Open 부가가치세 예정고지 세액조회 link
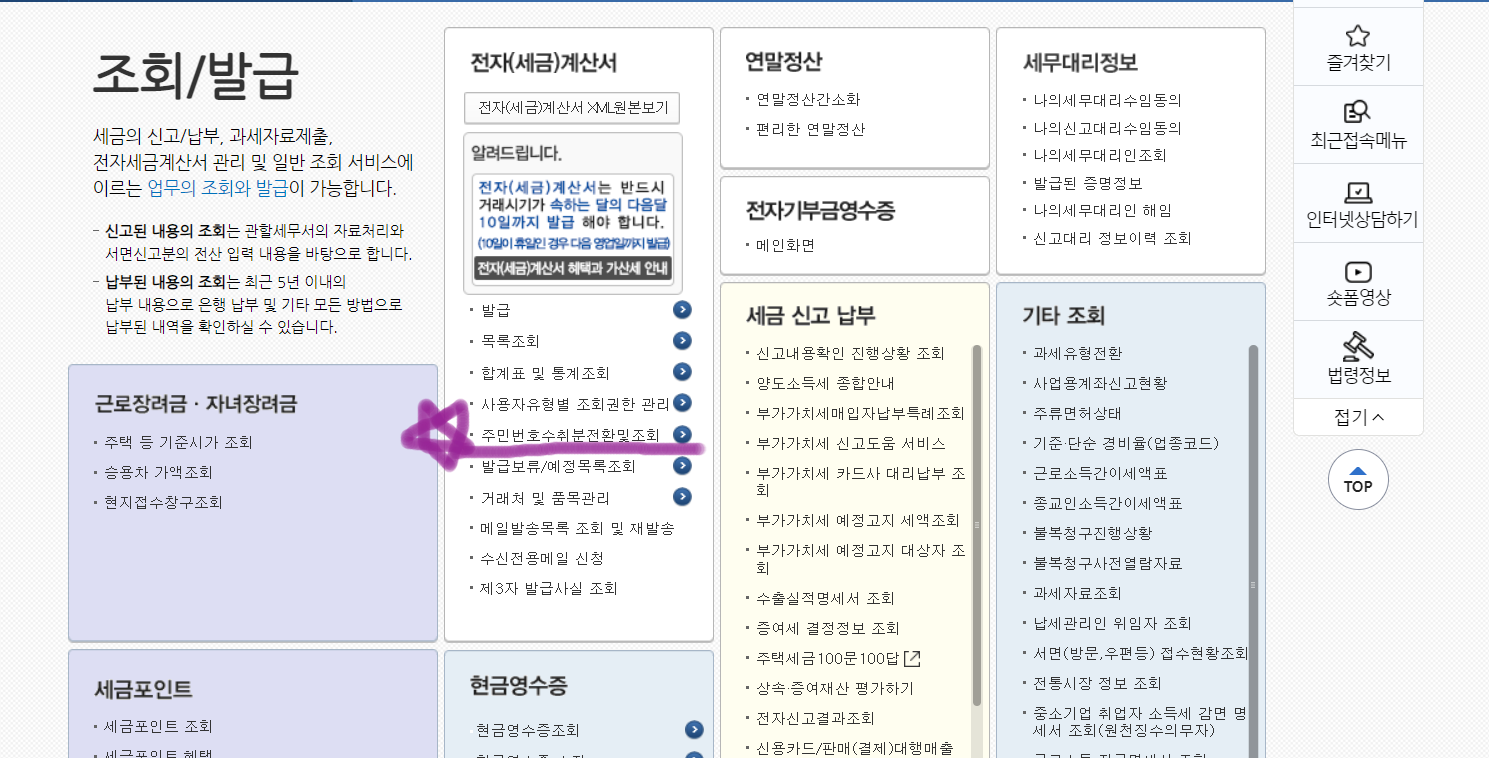Viewport: 1489px width, 758px height. point(858,520)
